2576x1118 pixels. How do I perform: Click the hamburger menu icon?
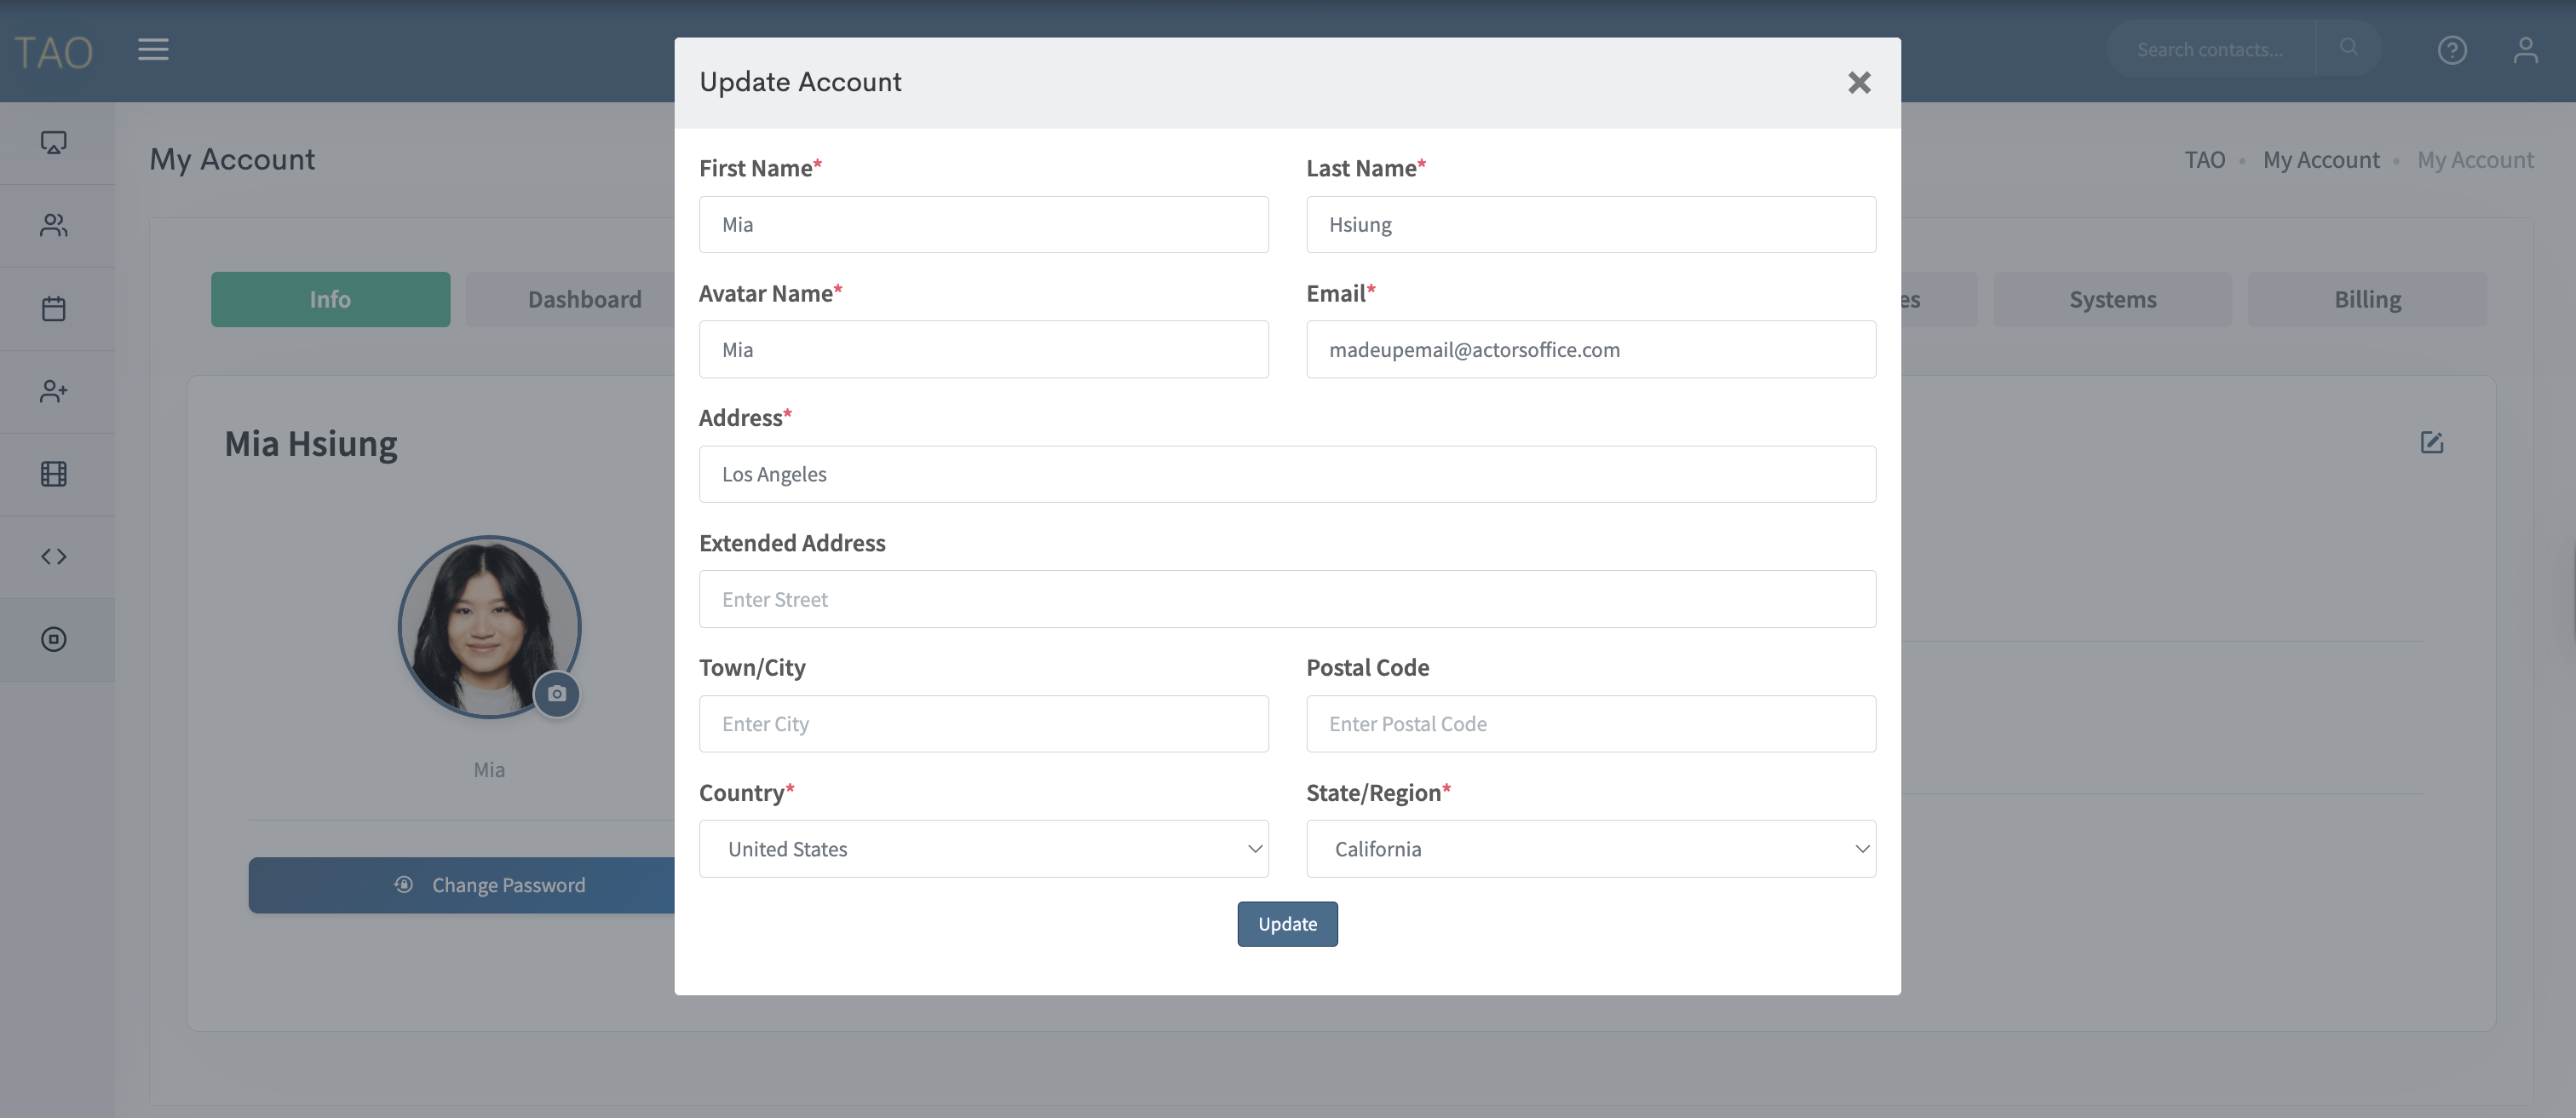[153, 49]
